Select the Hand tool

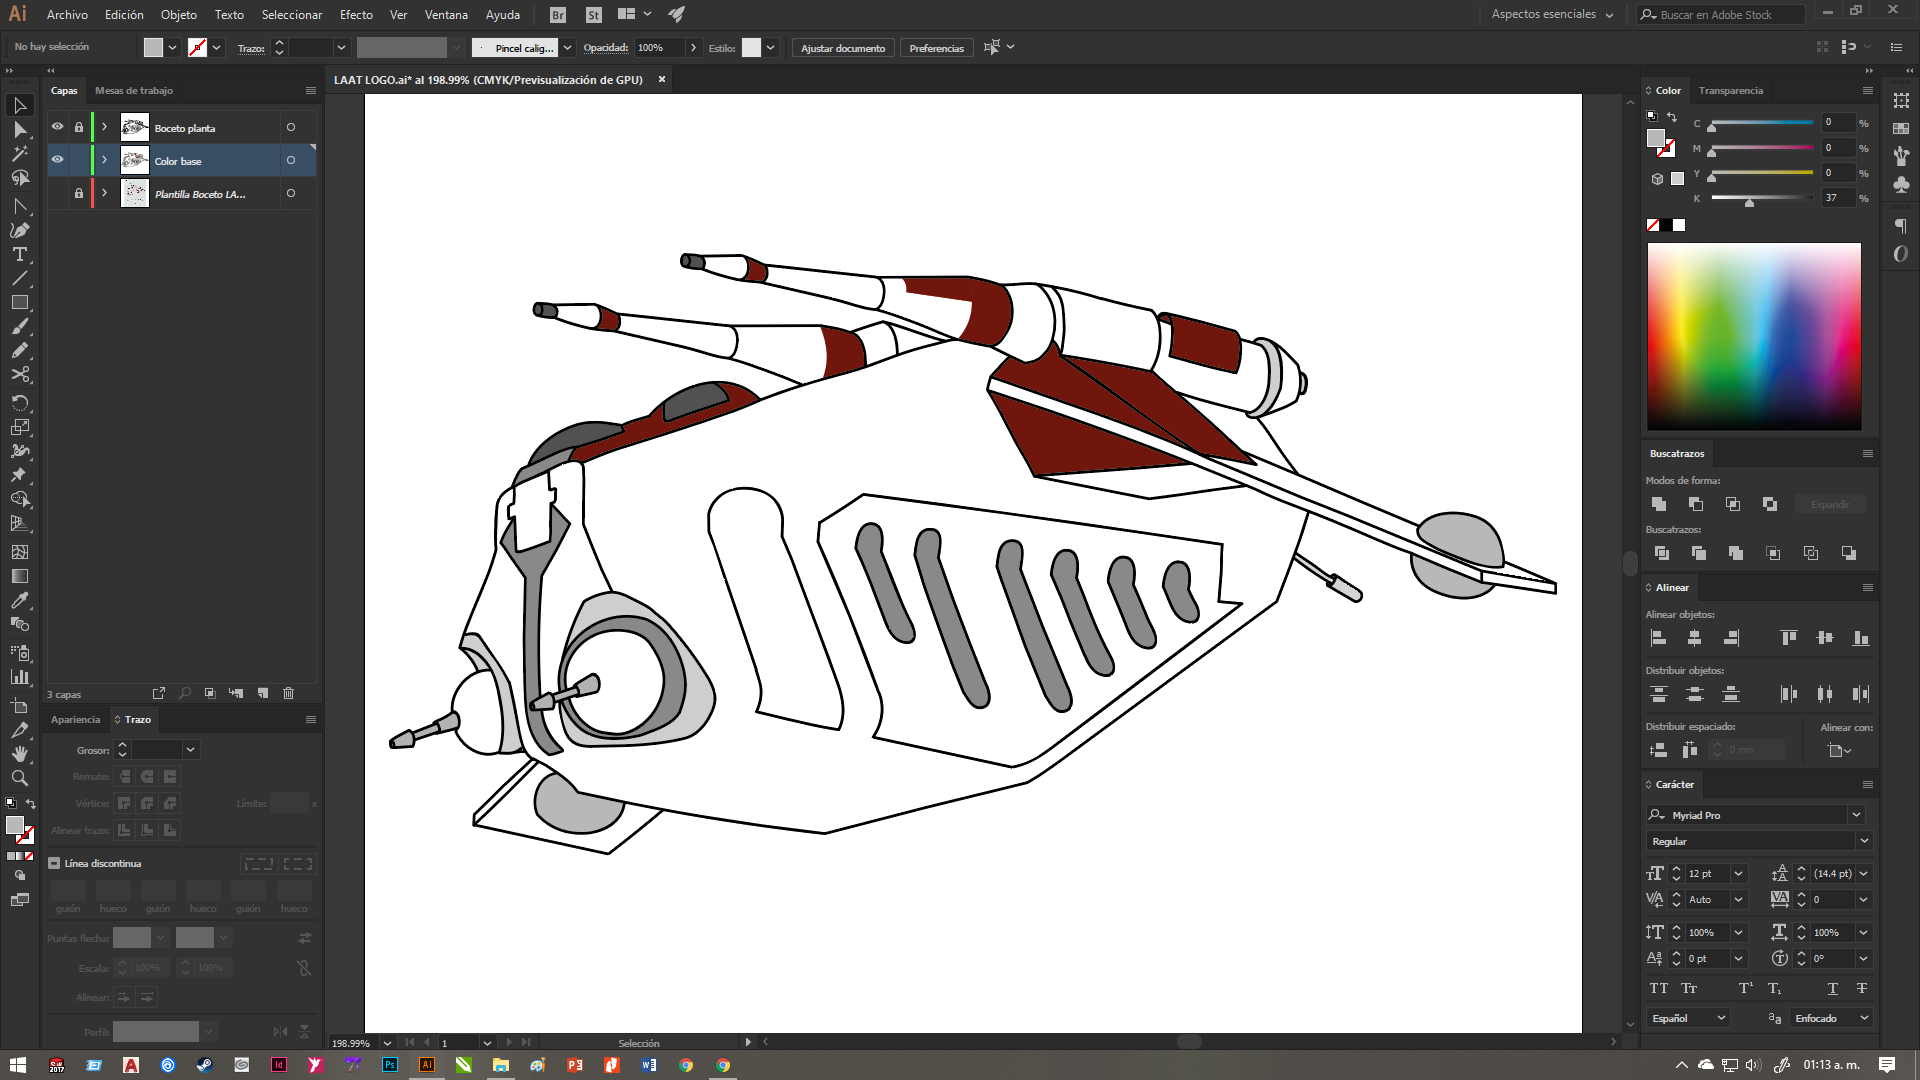click(19, 754)
